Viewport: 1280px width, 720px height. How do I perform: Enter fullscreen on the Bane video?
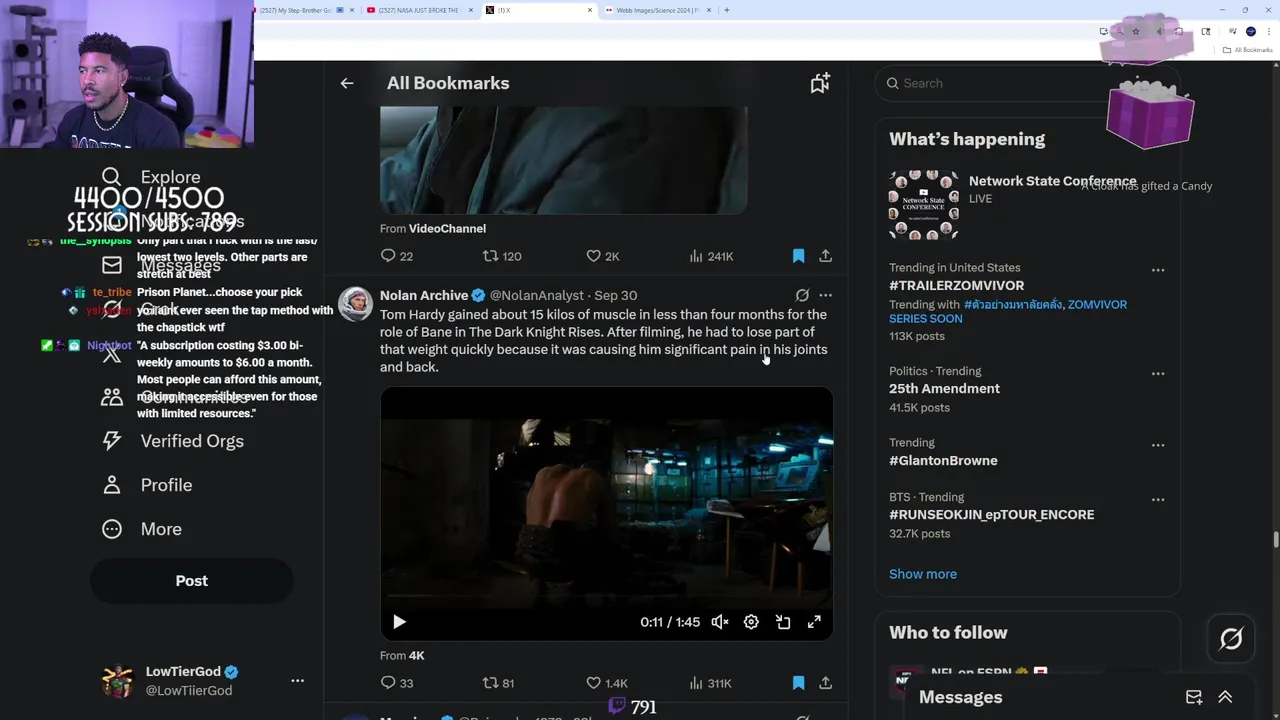click(x=814, y=622)
